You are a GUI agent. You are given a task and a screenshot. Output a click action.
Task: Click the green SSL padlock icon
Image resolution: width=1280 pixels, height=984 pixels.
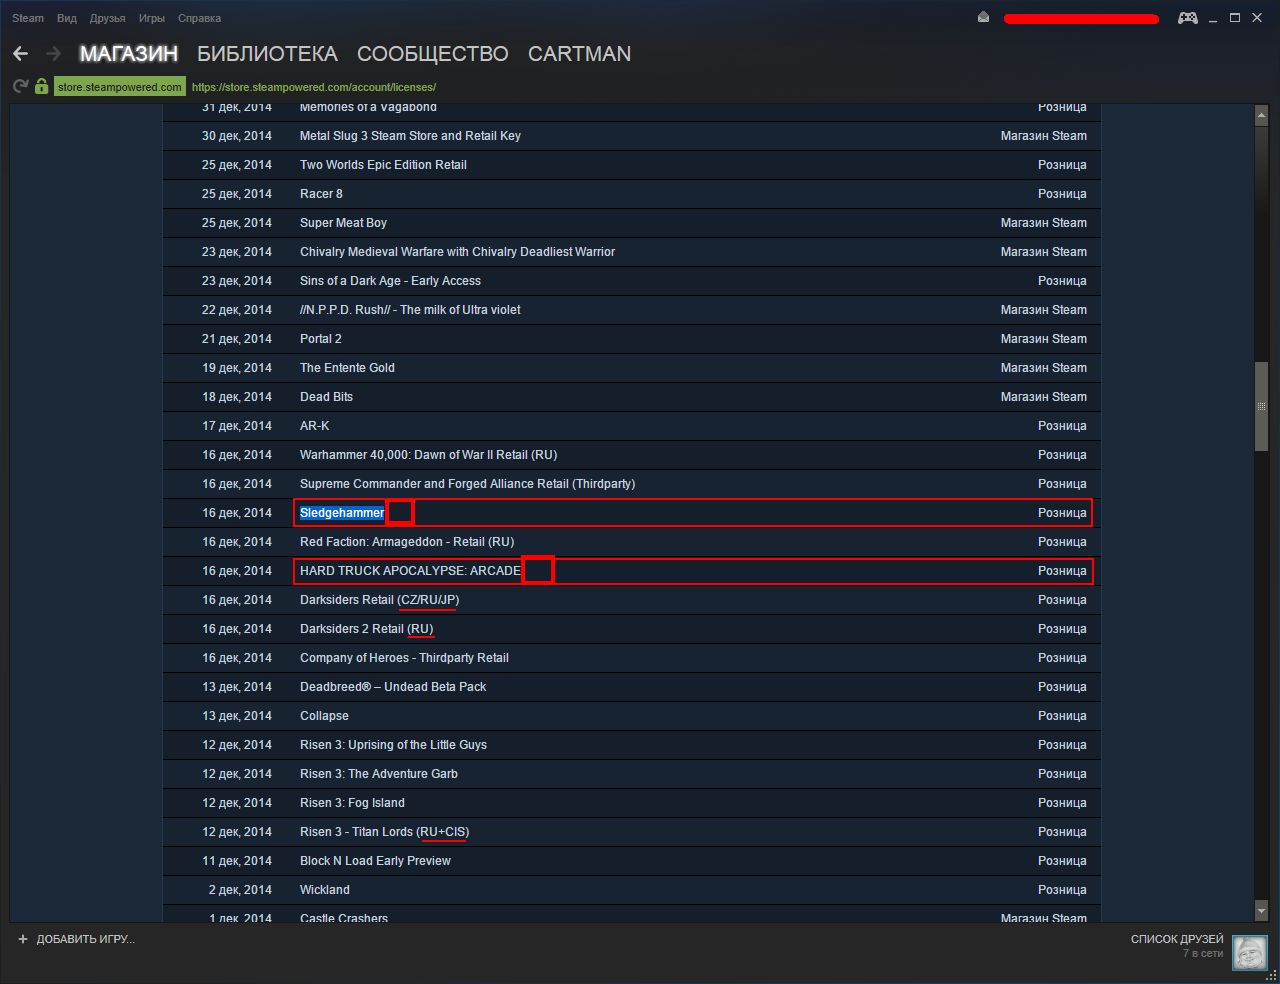pyautogui.click(x=41, y=87)
